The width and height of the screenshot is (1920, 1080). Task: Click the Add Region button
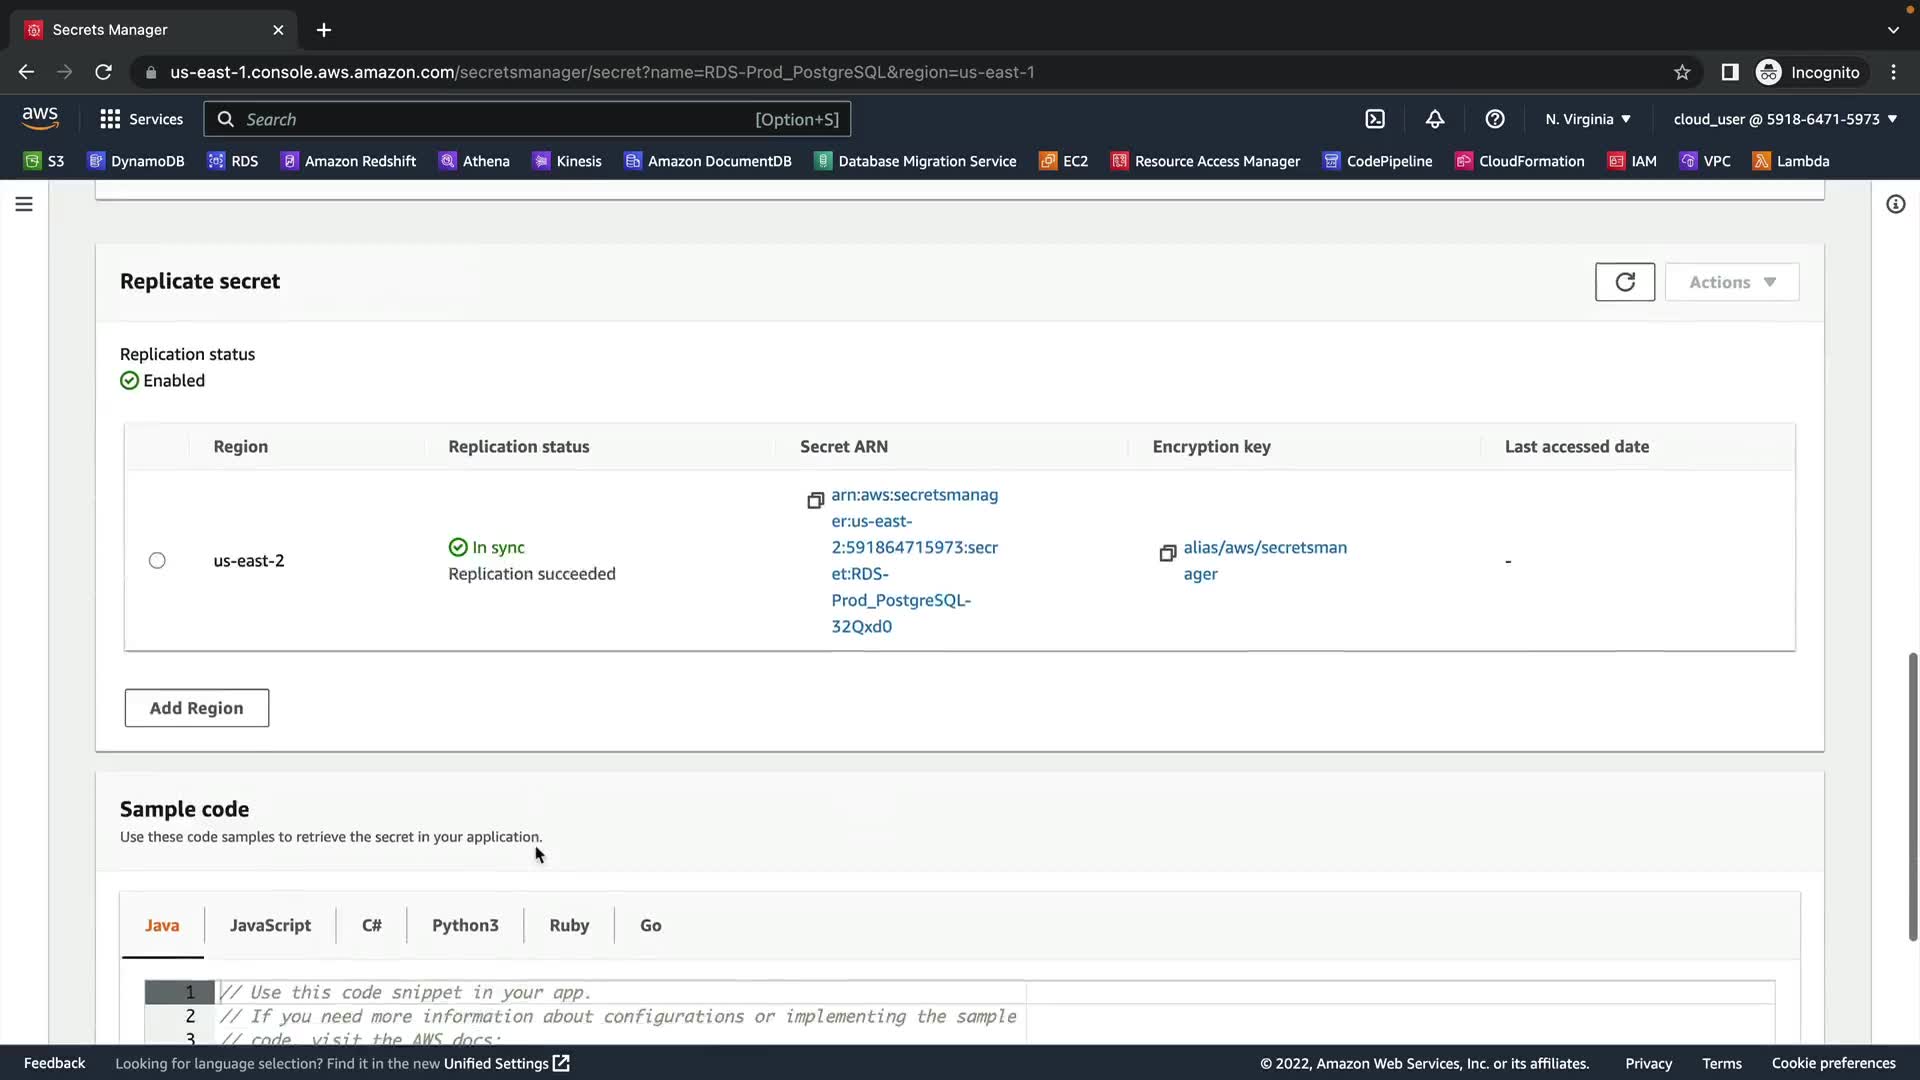[x=196, y=708]
